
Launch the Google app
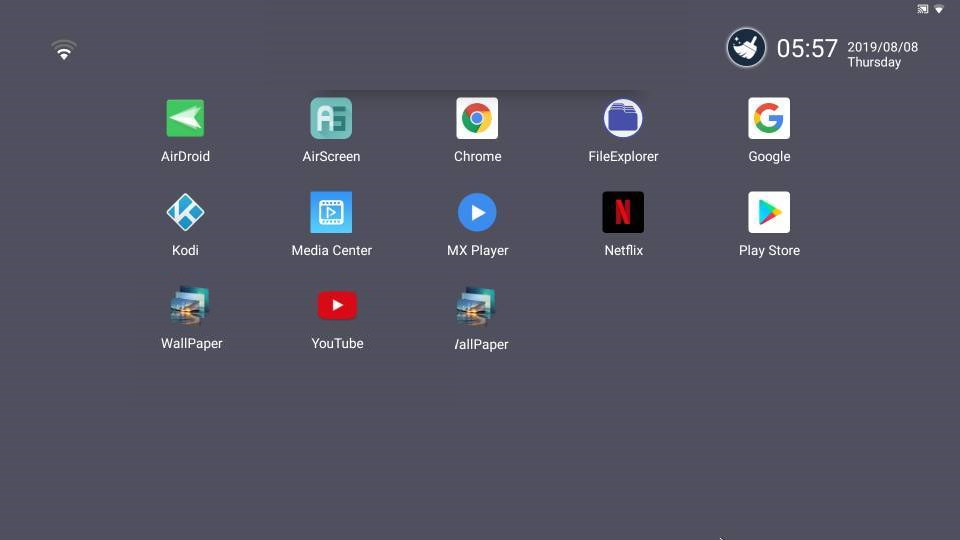click(769, 118)
